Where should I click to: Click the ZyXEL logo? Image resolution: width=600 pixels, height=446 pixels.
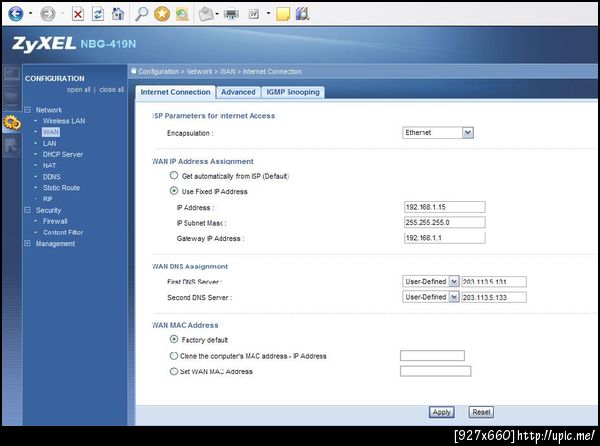pyautogui.click(x=43, y=44)
